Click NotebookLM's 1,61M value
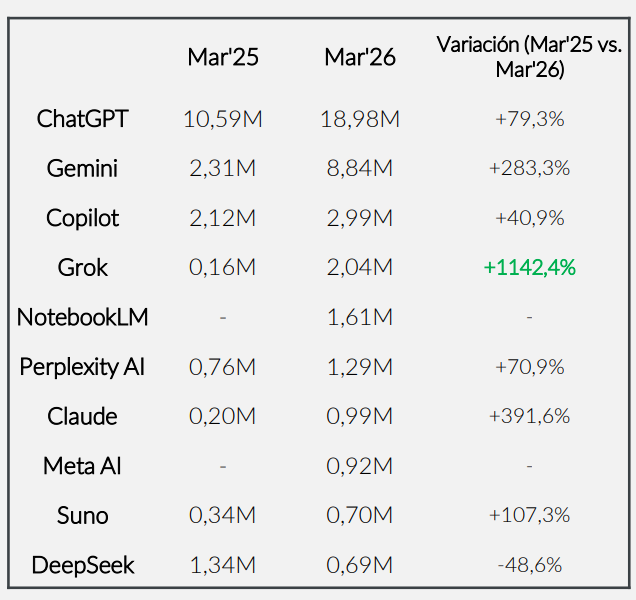The image size is (636, 600). [360, 317]
